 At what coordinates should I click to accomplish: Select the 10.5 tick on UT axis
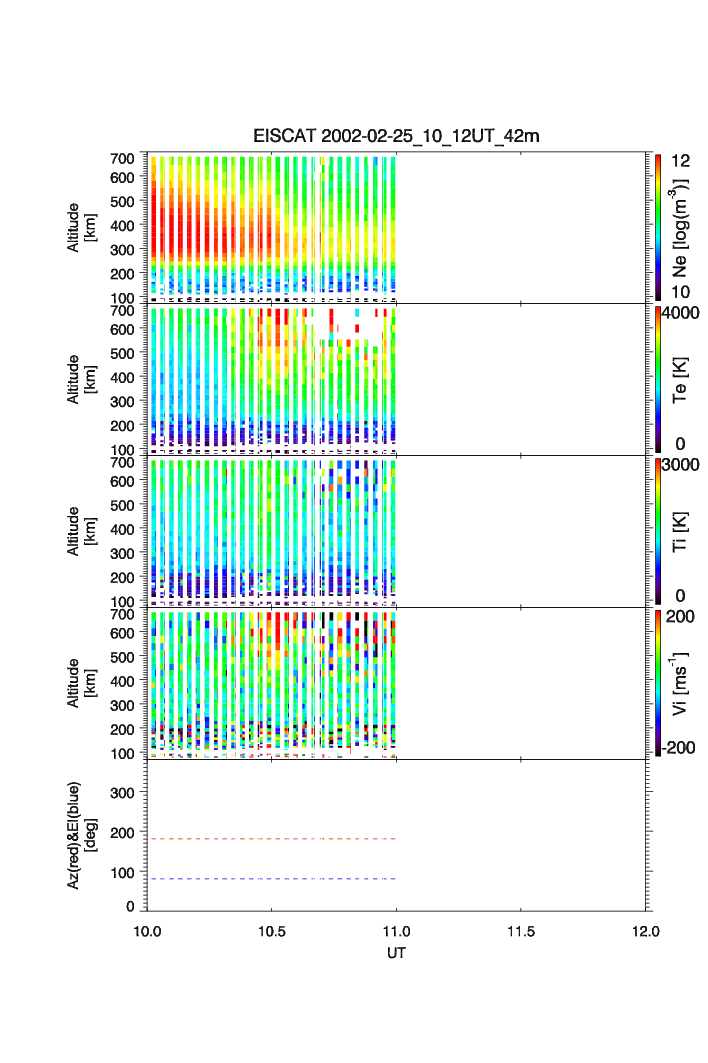[272, 931]
